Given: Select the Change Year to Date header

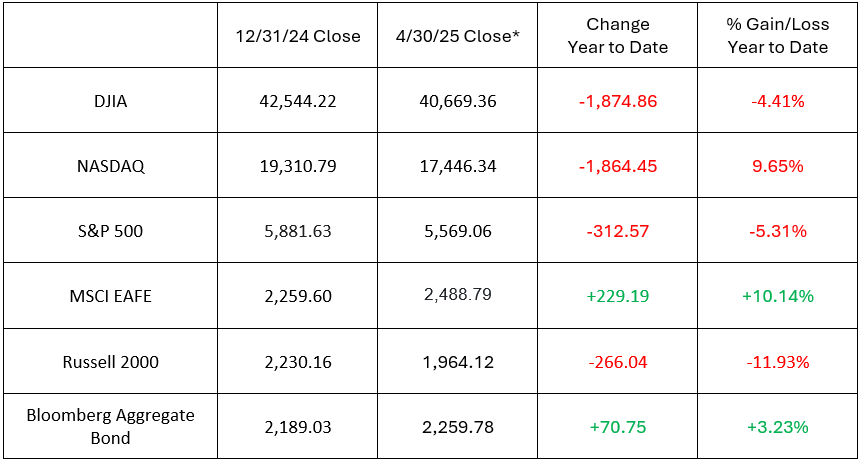Looking at the screenshot, I should tap(617, 36).
